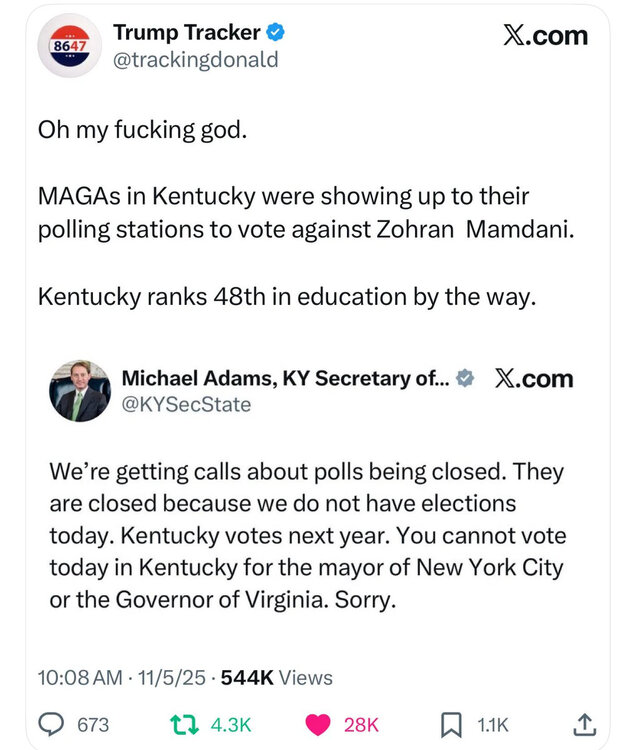
Task: Like the post with heart icon
Action: [x=318, y=724]
